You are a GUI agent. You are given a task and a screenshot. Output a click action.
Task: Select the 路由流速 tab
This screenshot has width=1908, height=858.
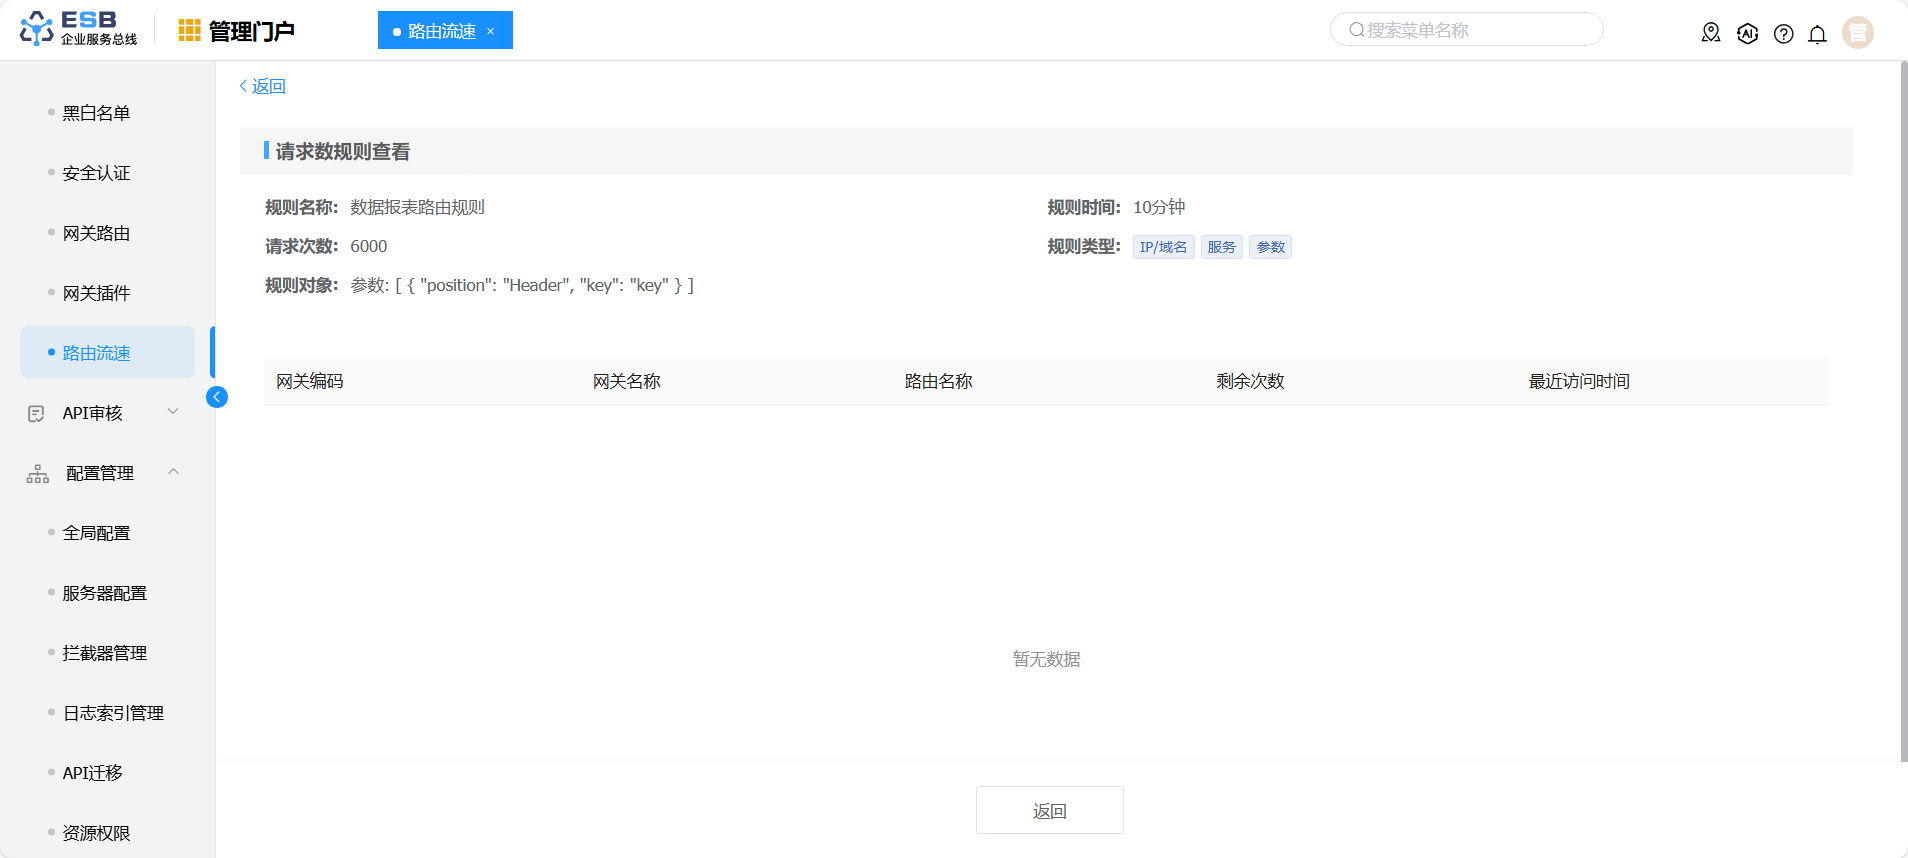[441, 31]
